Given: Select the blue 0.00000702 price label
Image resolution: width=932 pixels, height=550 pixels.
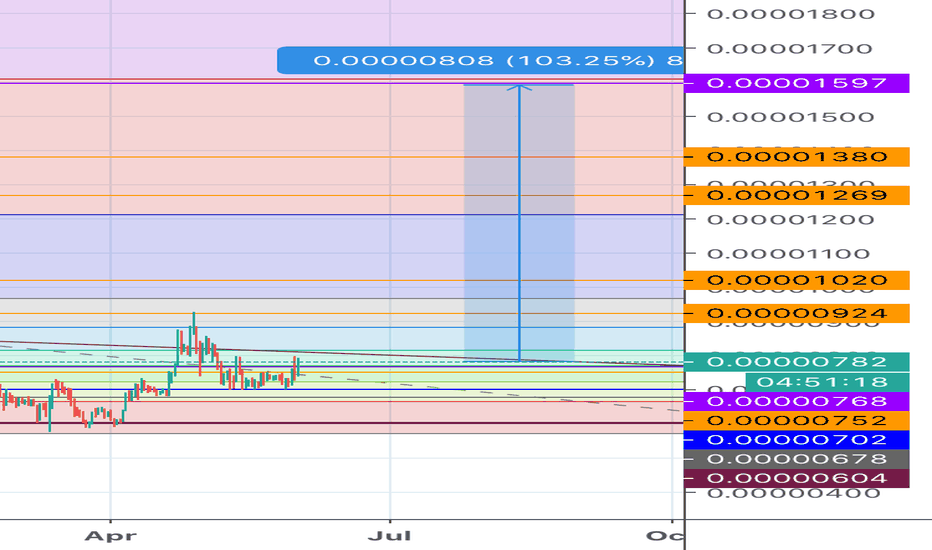Looking at the screenshot, I should [796, 439].
